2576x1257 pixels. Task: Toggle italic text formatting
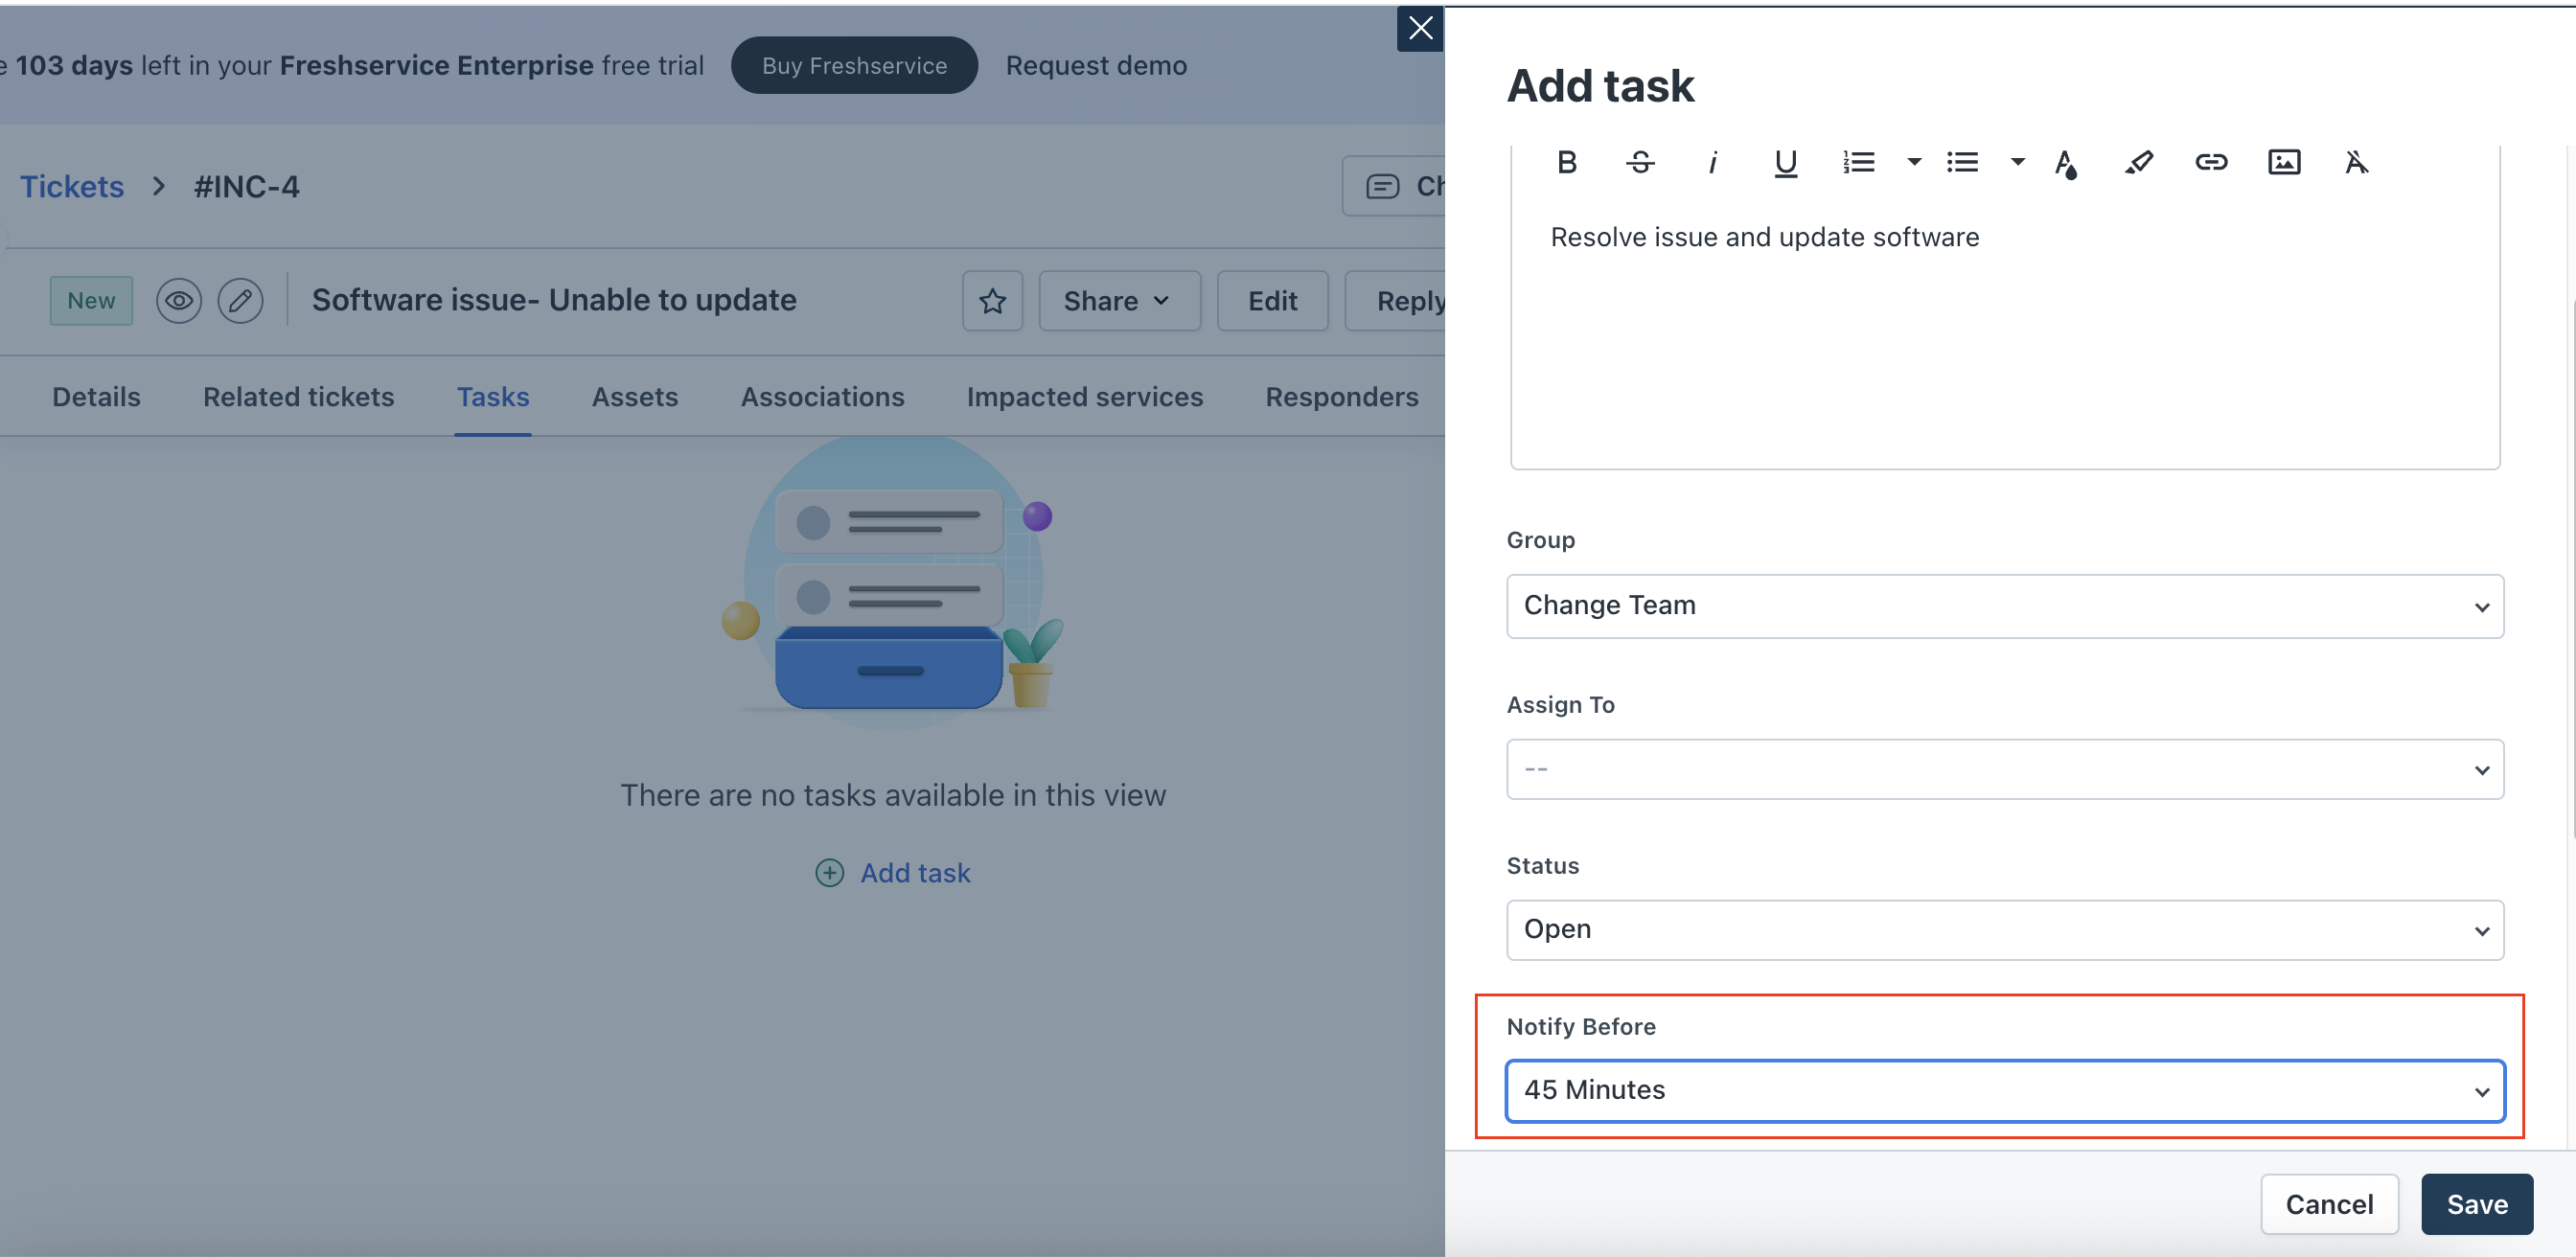[1712, 162]
